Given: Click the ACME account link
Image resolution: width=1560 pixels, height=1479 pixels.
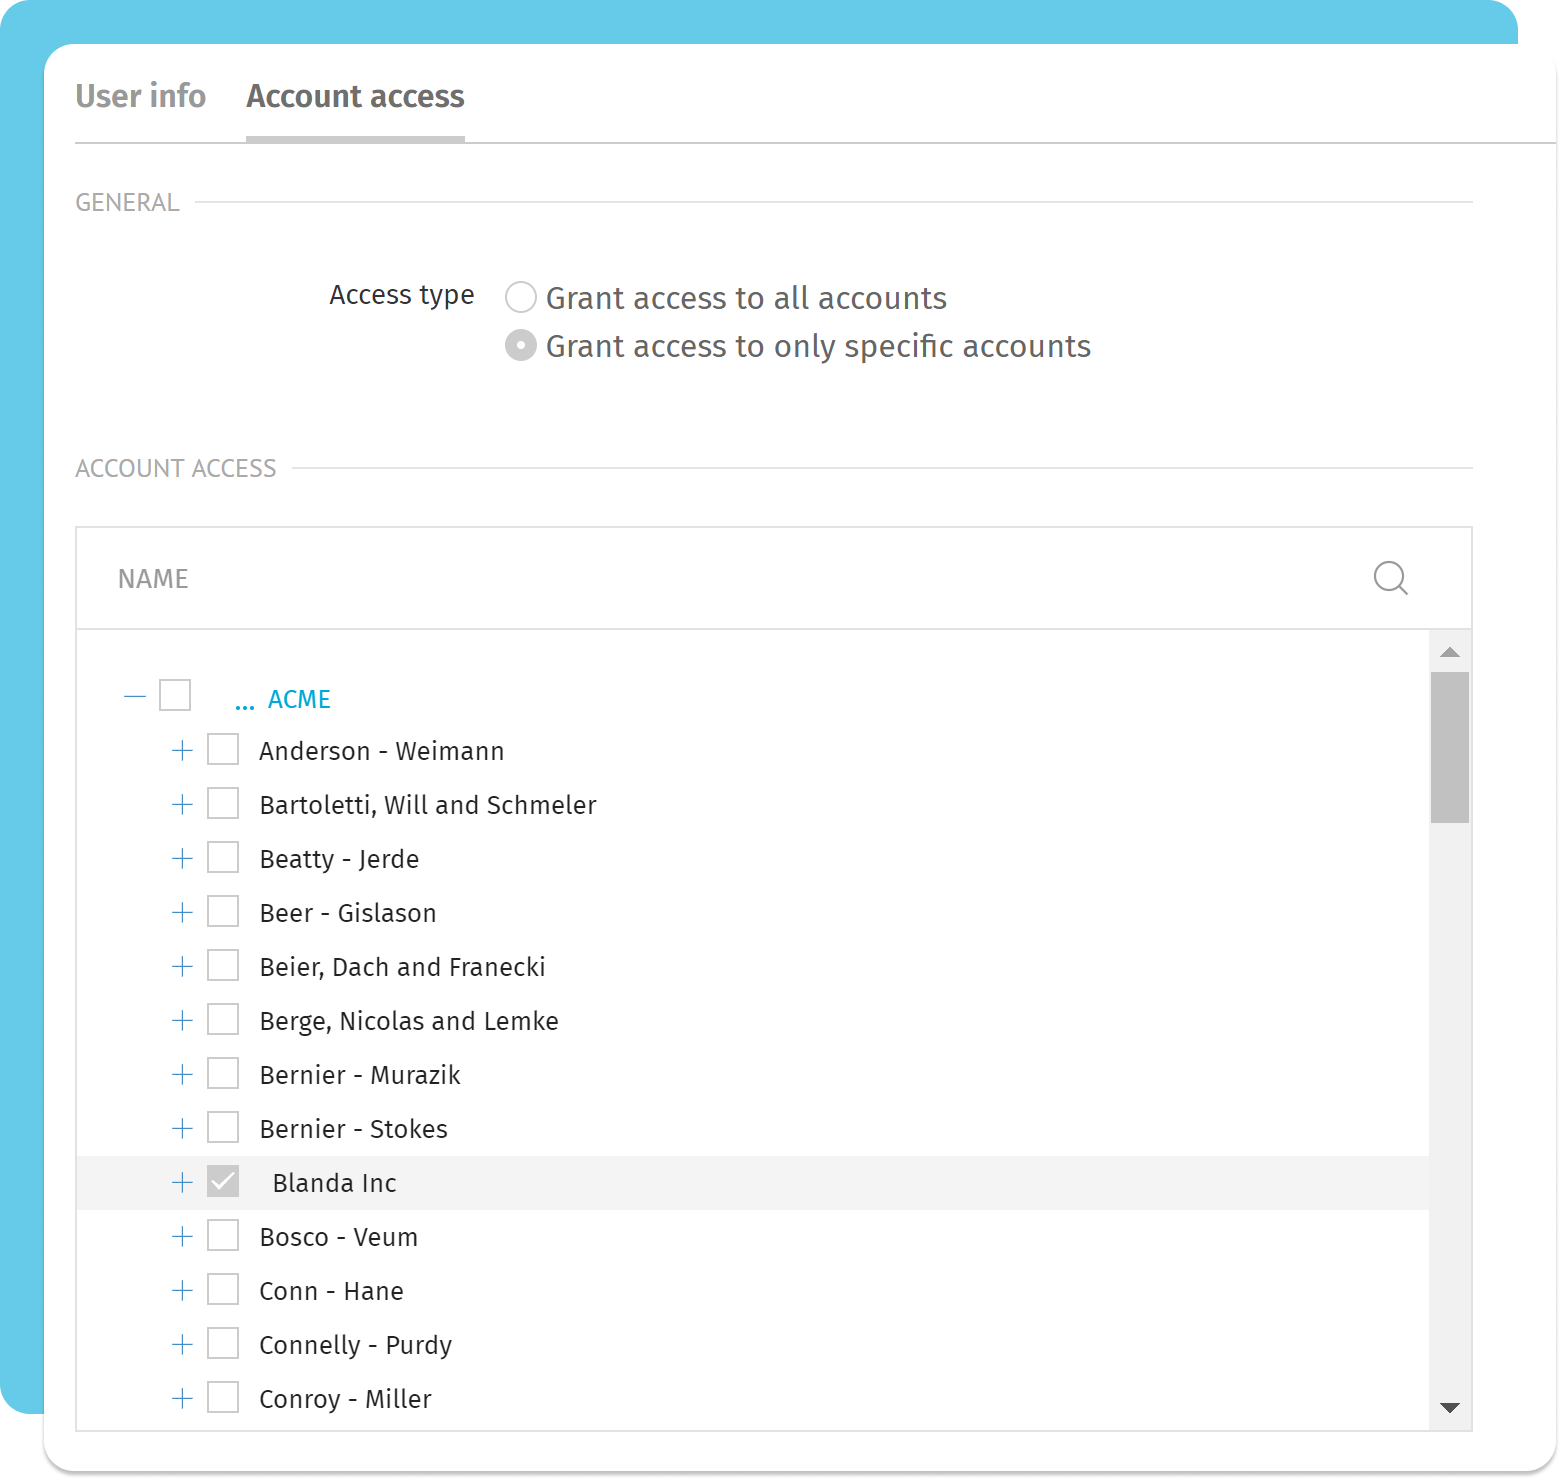Looking at the screenshot, I should coord(299,699).
